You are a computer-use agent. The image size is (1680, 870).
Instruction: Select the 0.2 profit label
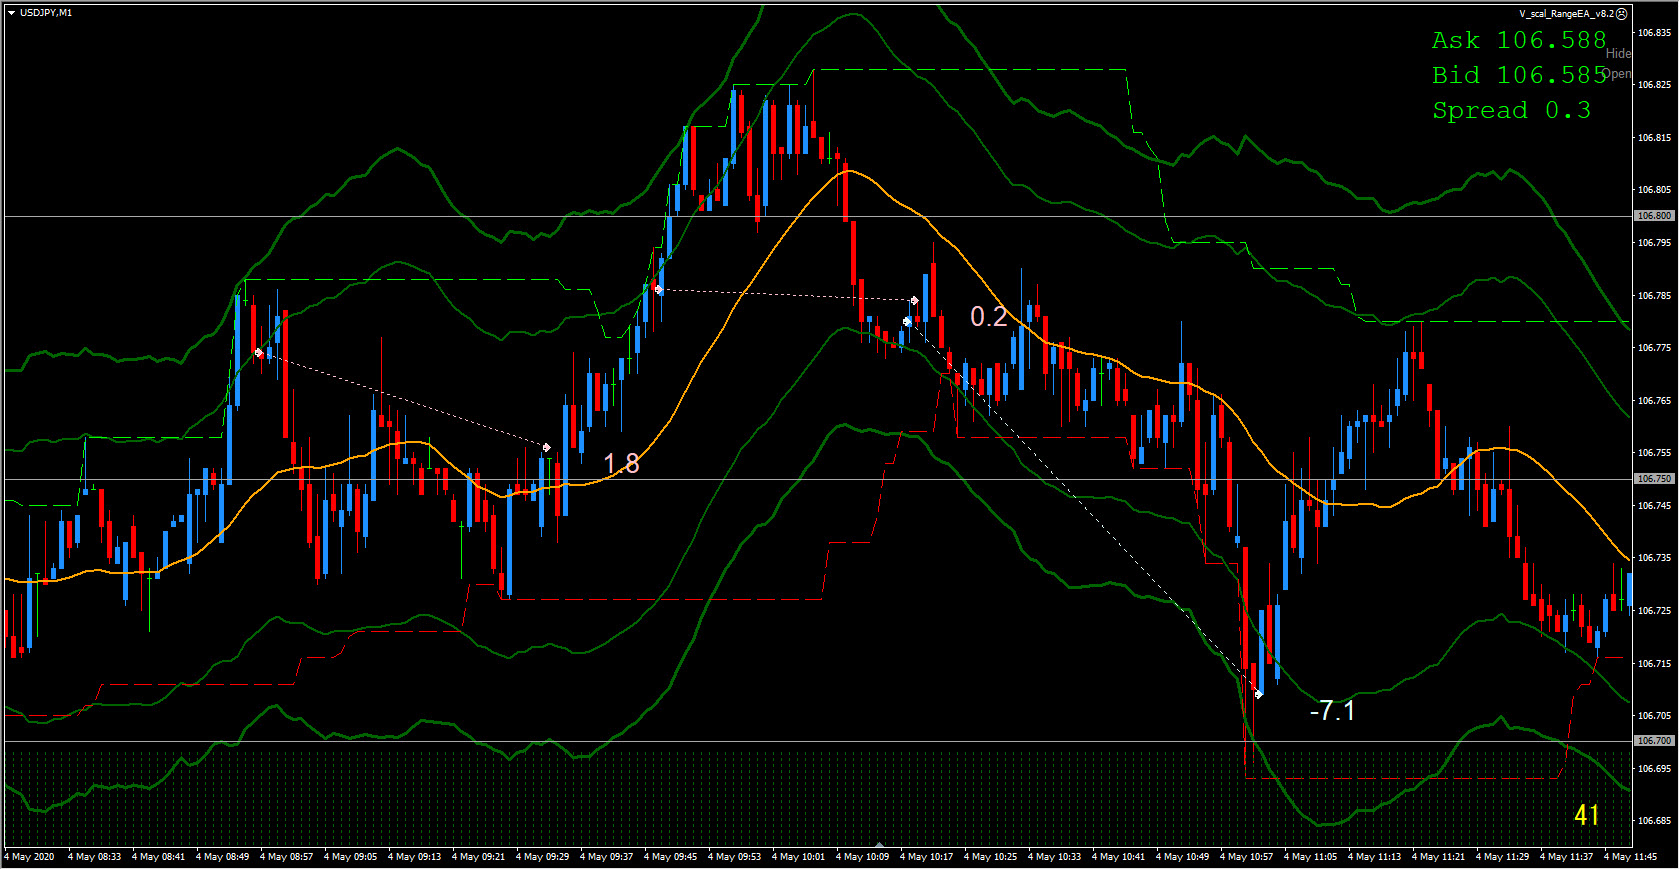pos(989,316)
